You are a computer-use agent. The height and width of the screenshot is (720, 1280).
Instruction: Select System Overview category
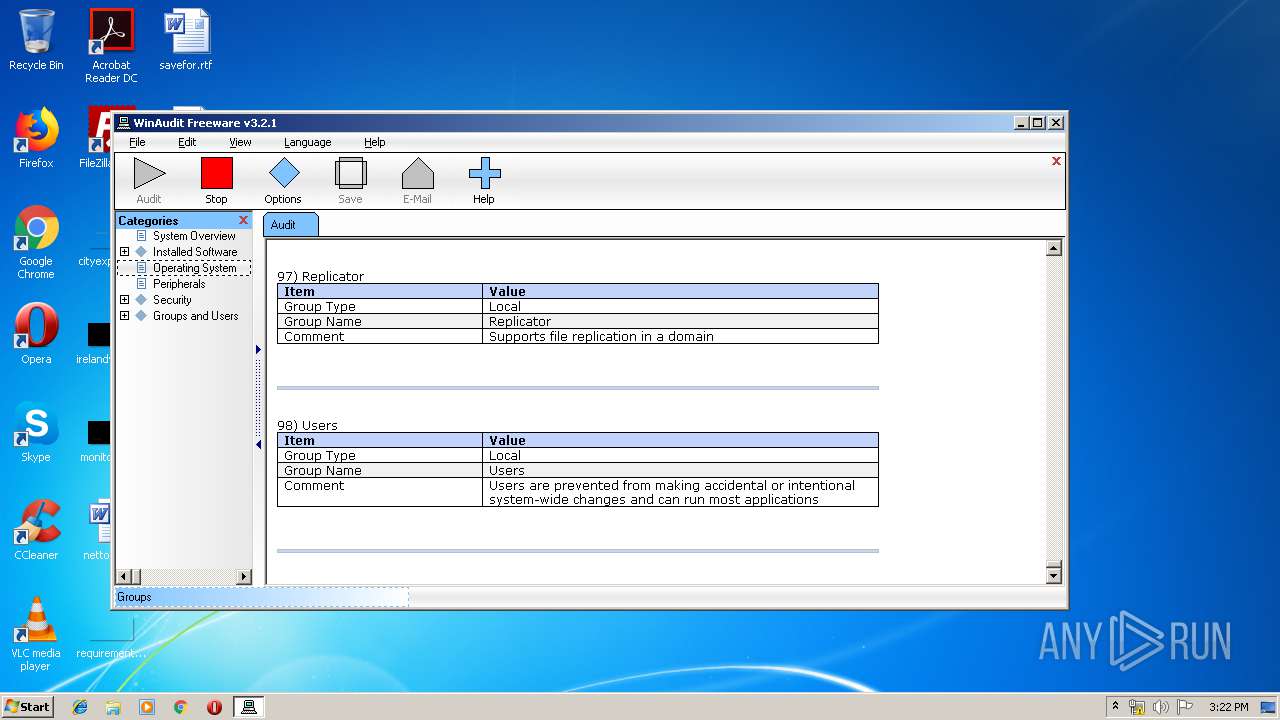point(194,236)
